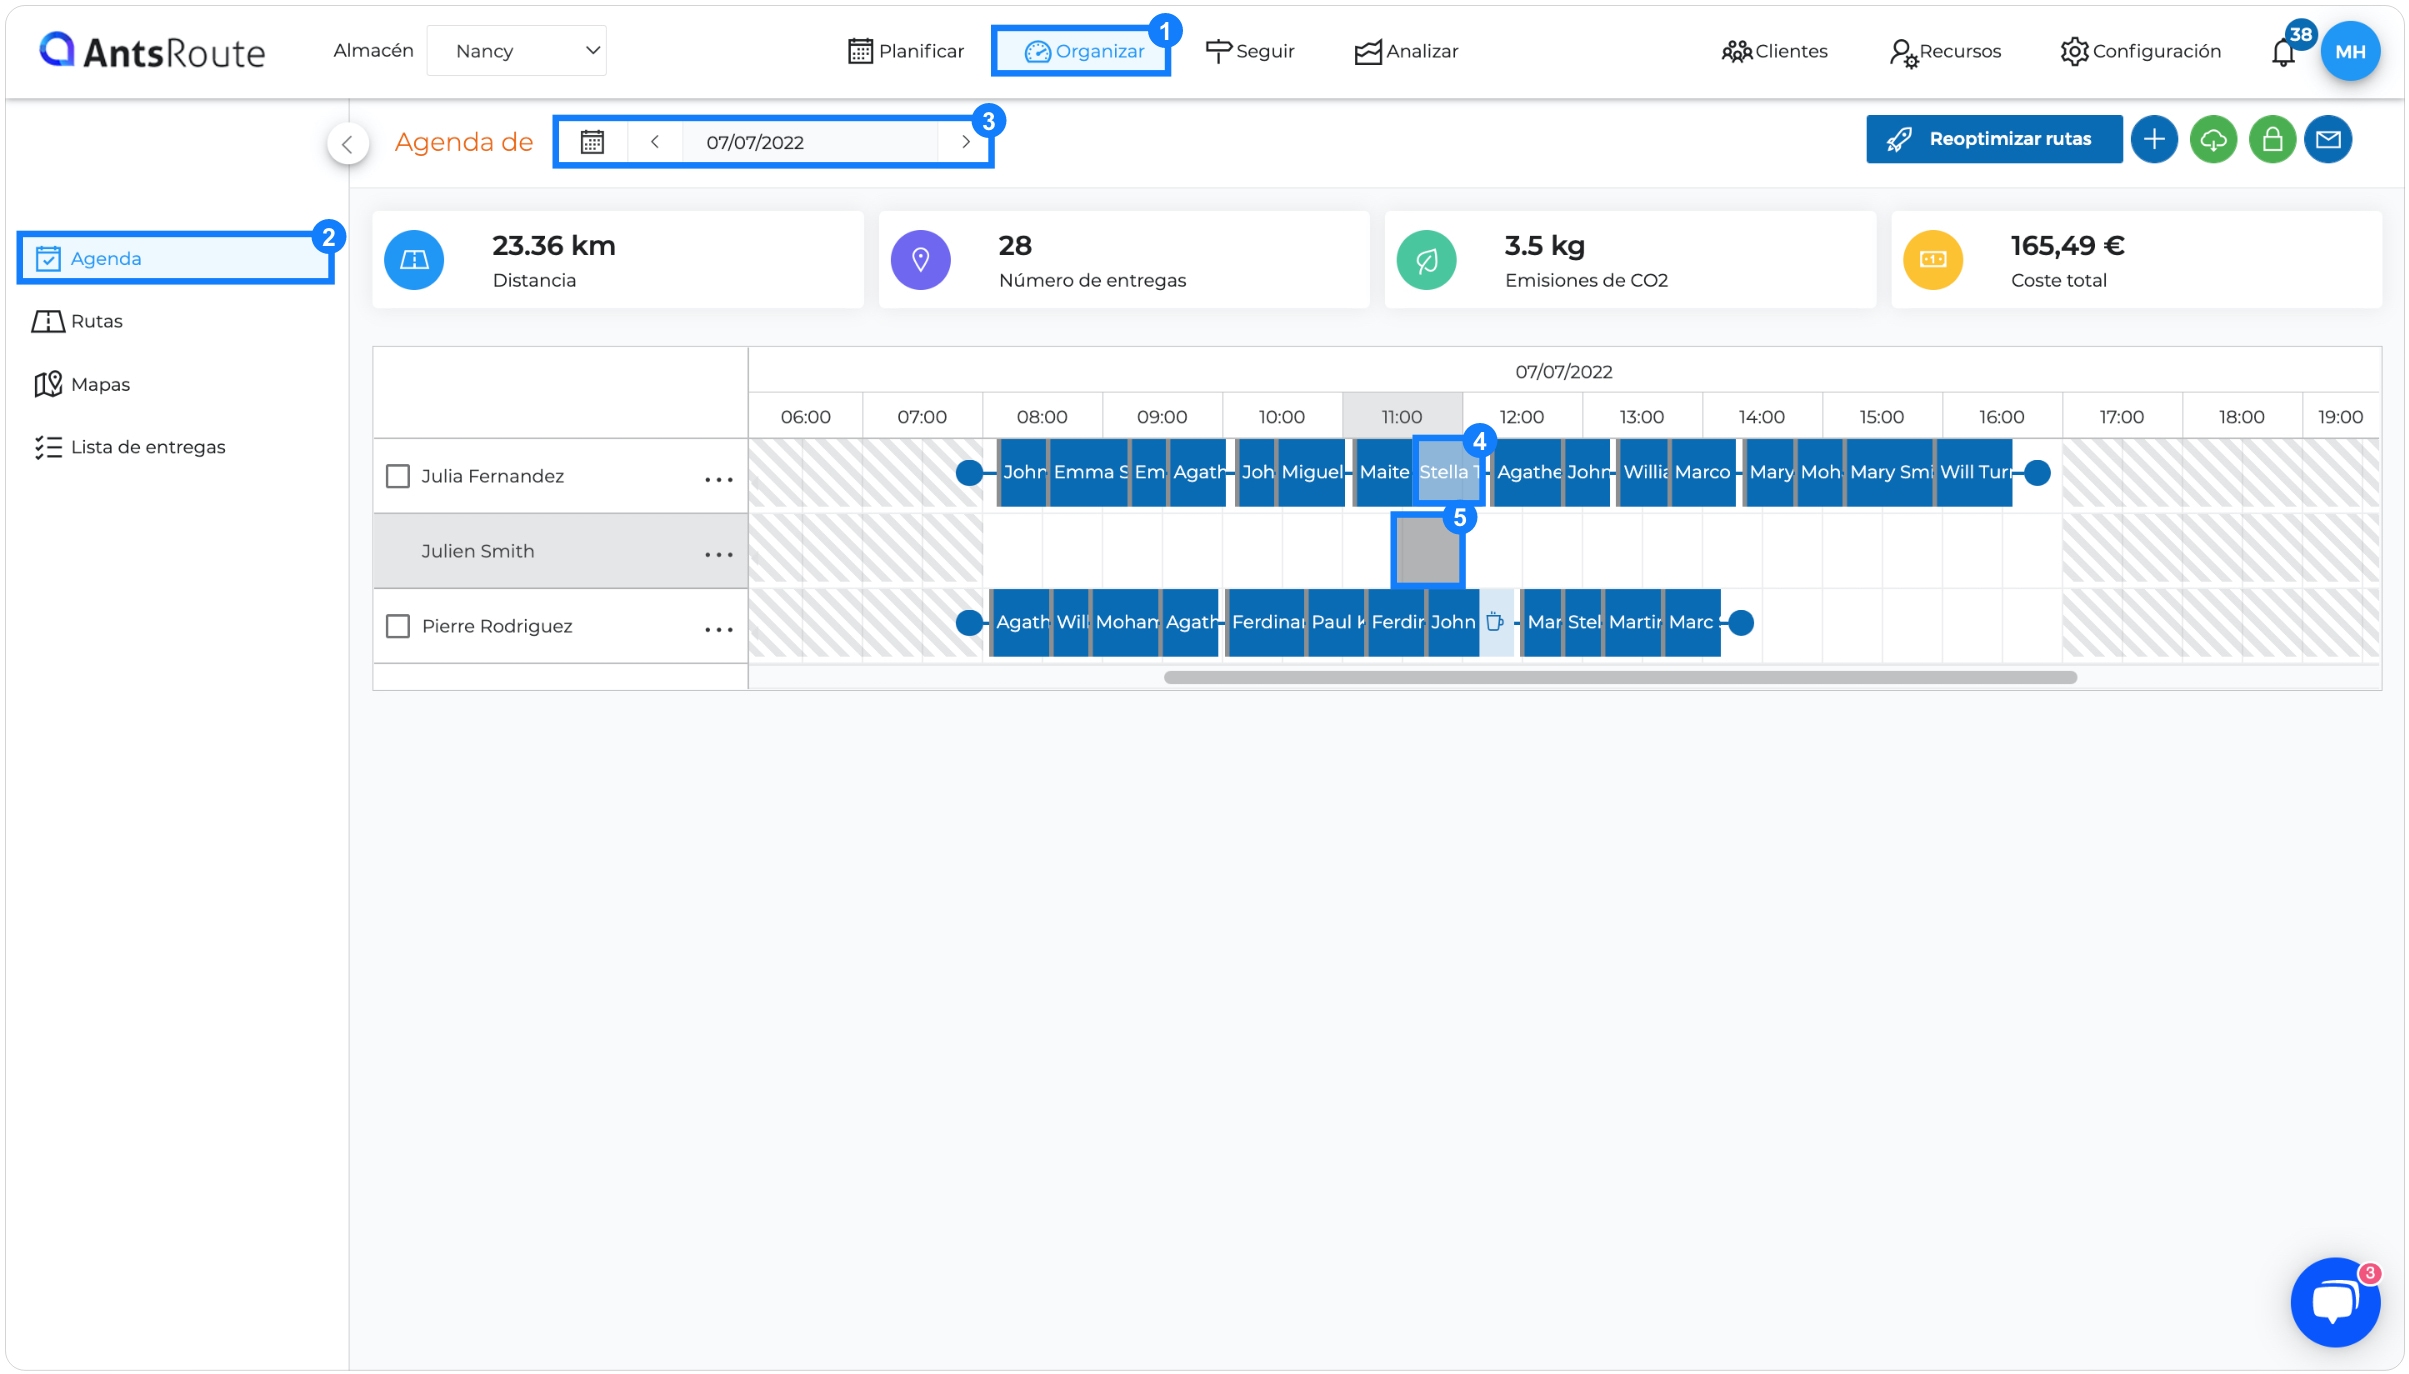
Task: Select the Emma S delivery block
Action: tap(1088, 472)
